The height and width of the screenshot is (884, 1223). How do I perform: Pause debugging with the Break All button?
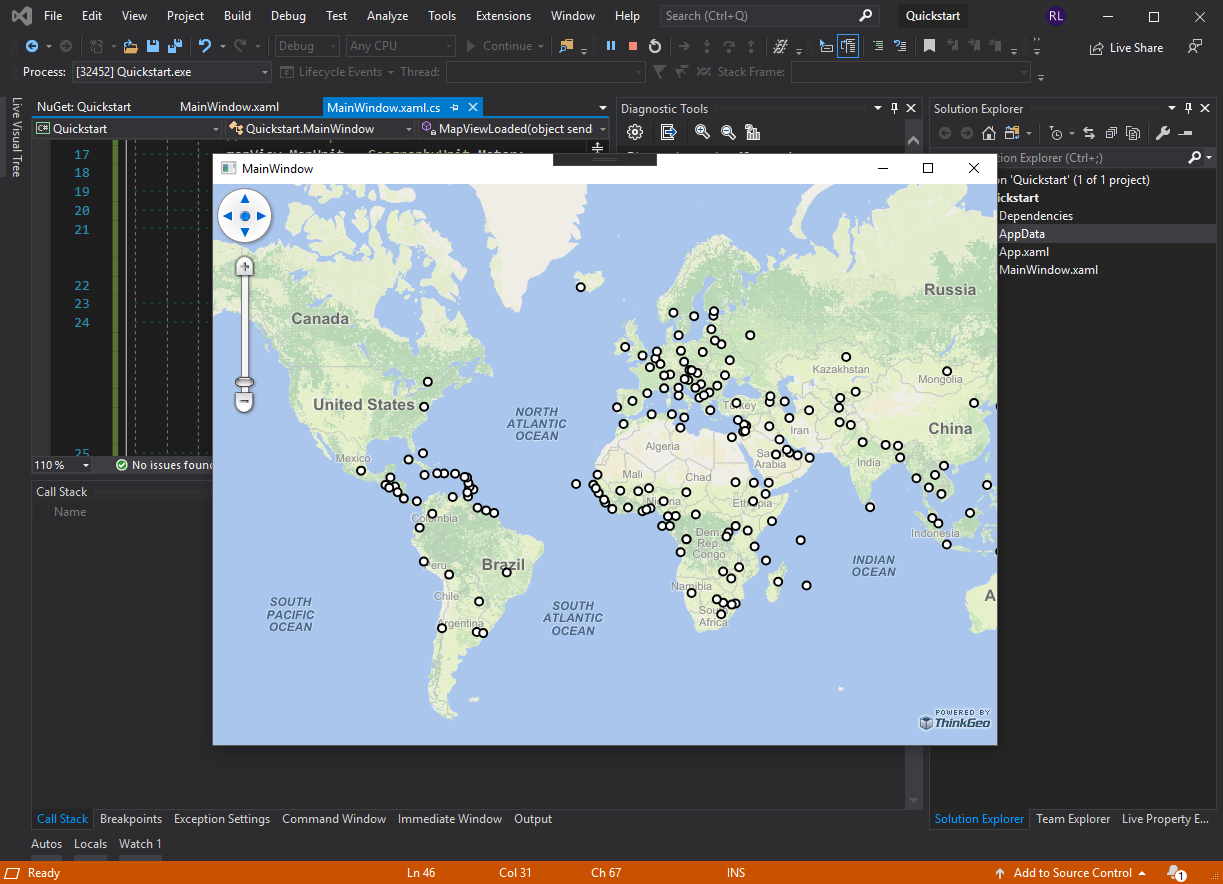(x=611, y=46)
